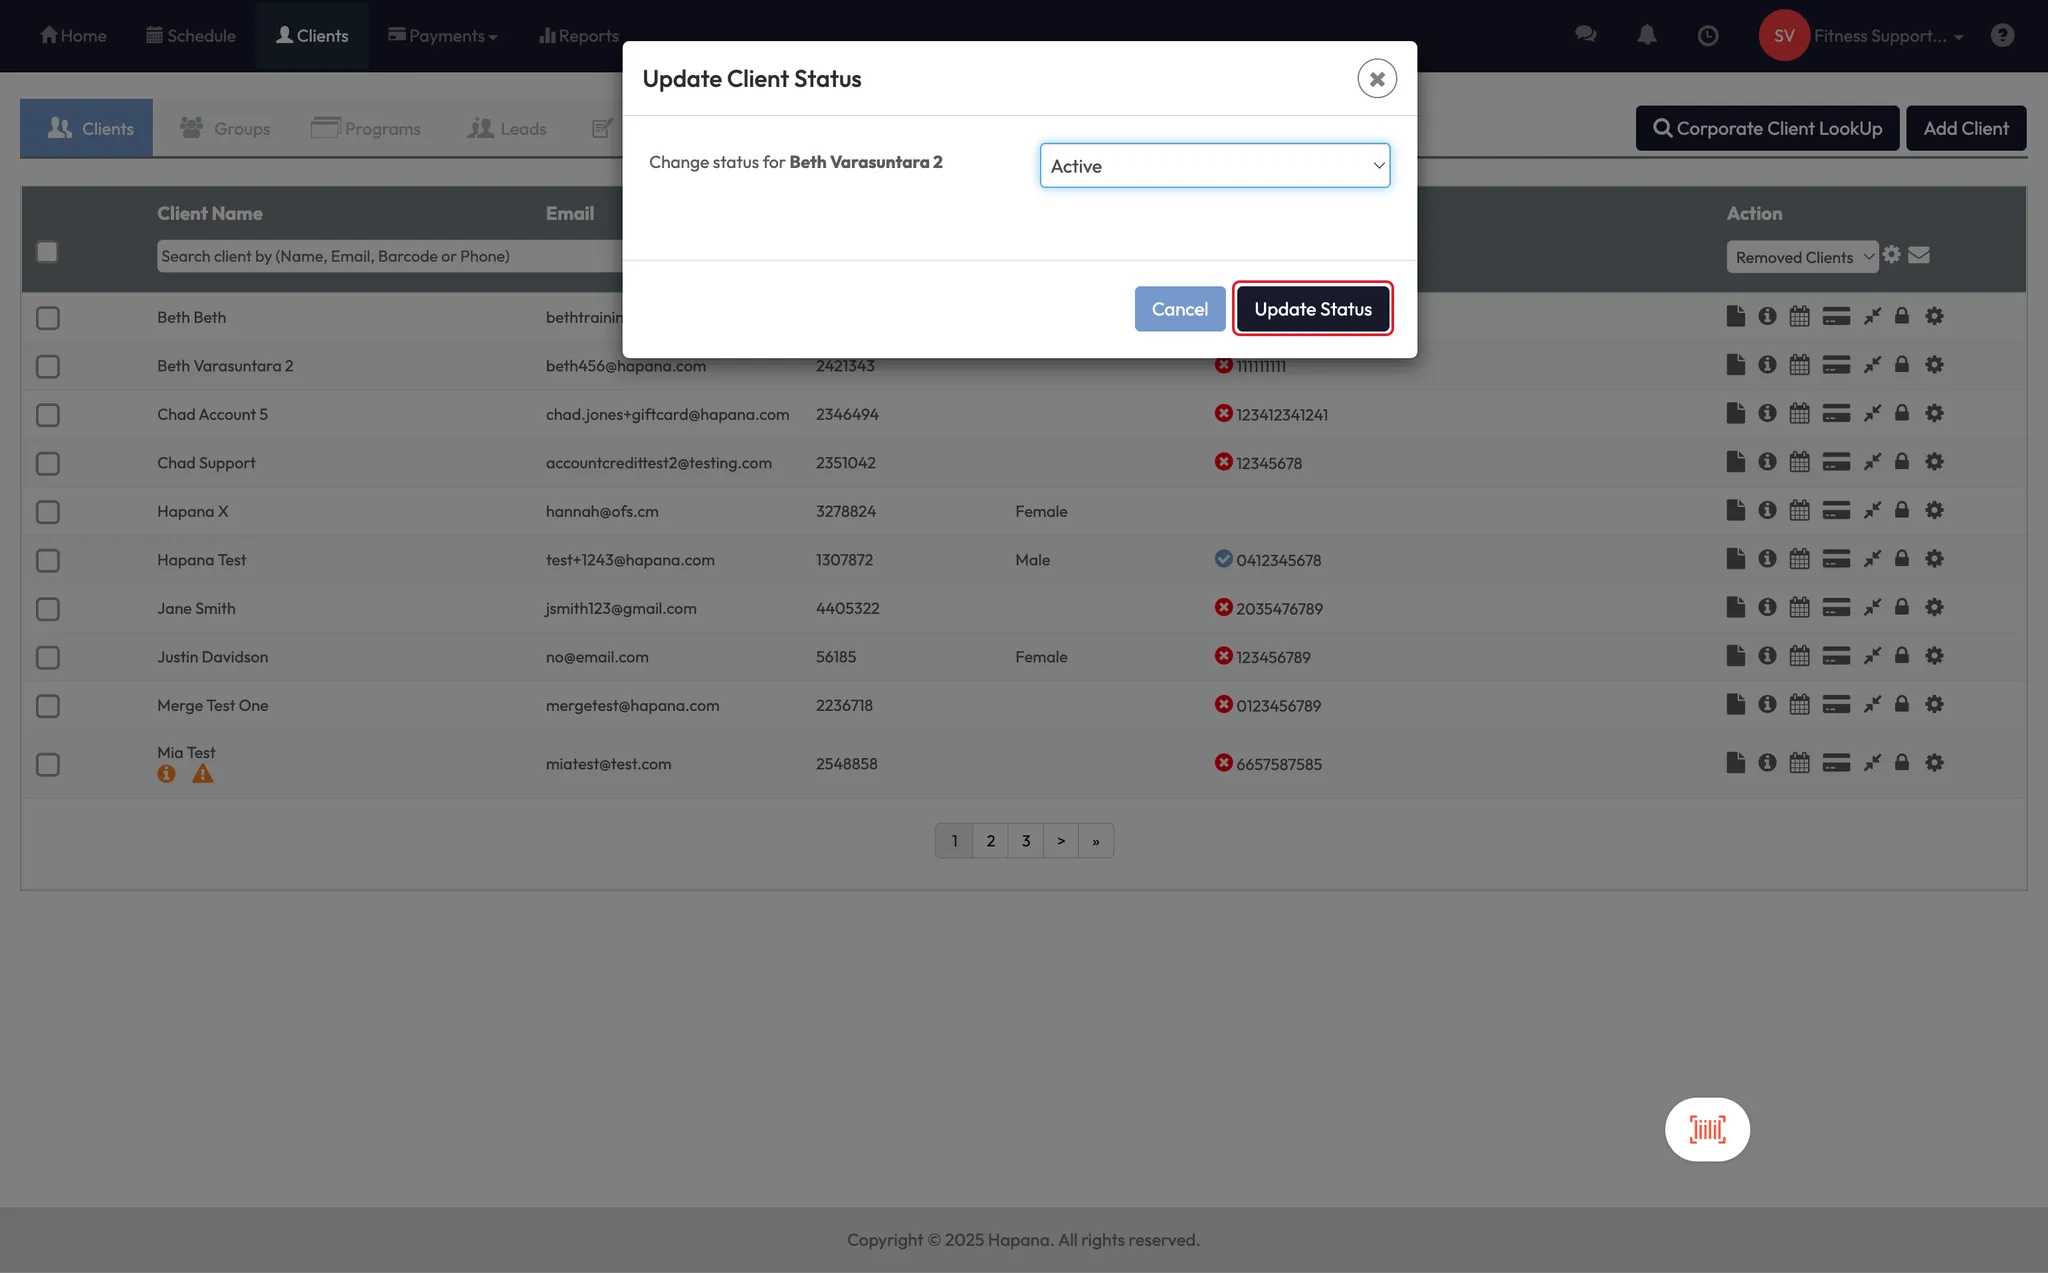Click the Update Status button

pyautogui.click(x=1312, y=309)
